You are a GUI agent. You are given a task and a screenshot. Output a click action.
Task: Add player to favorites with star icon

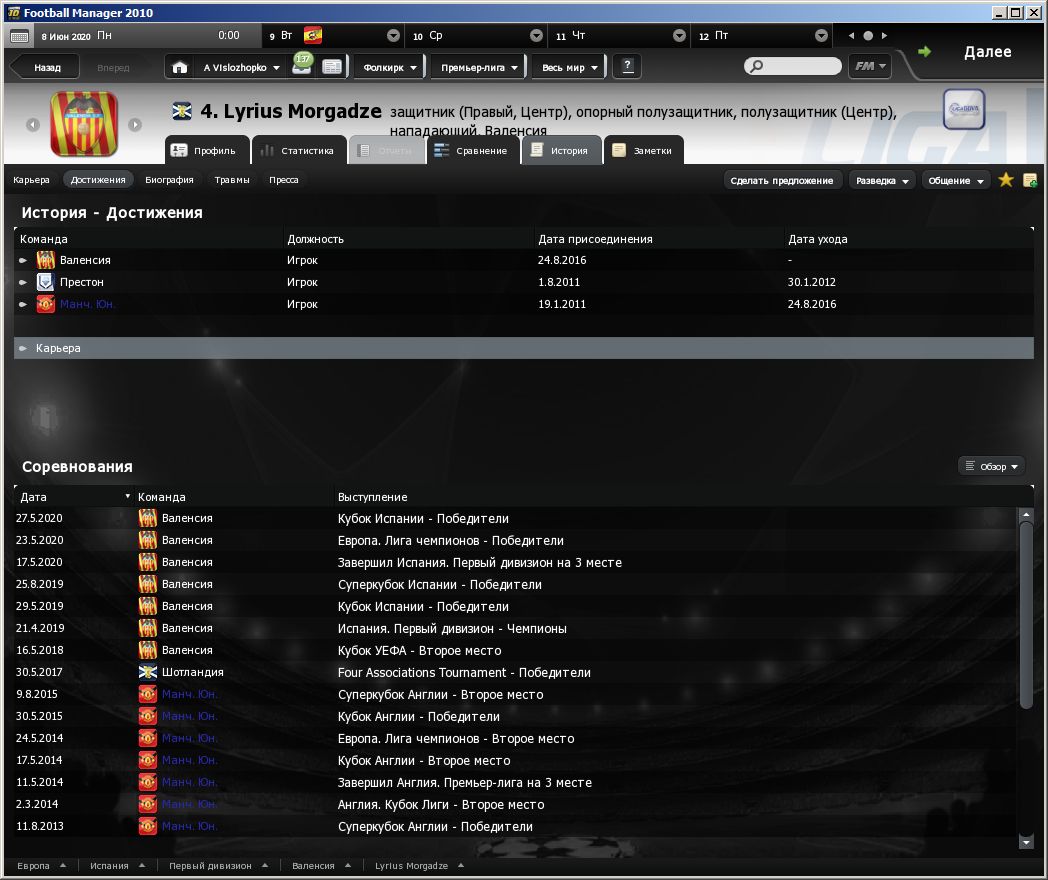pyautogui.click(x=1006, y=180)
